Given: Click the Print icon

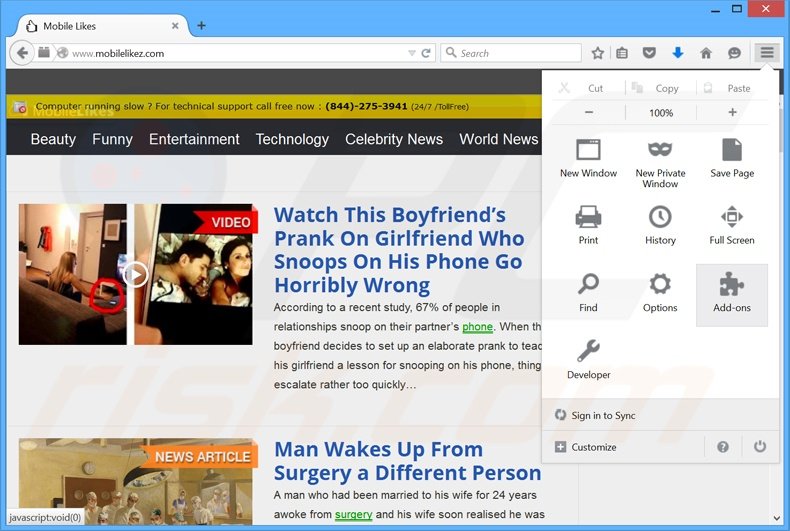Looking at the screenshot, I should coord(588,225).
